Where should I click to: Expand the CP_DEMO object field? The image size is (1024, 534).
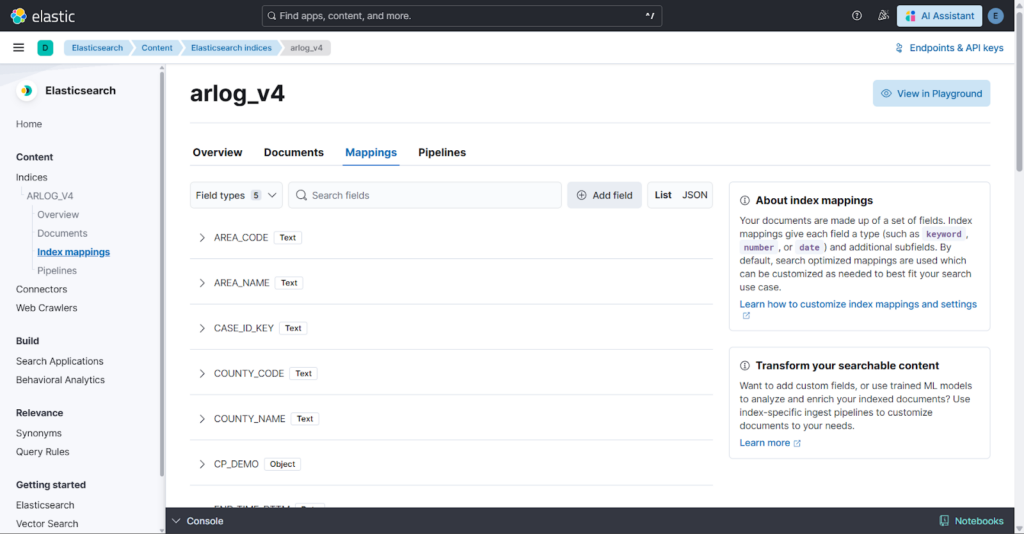click(202, 464)
